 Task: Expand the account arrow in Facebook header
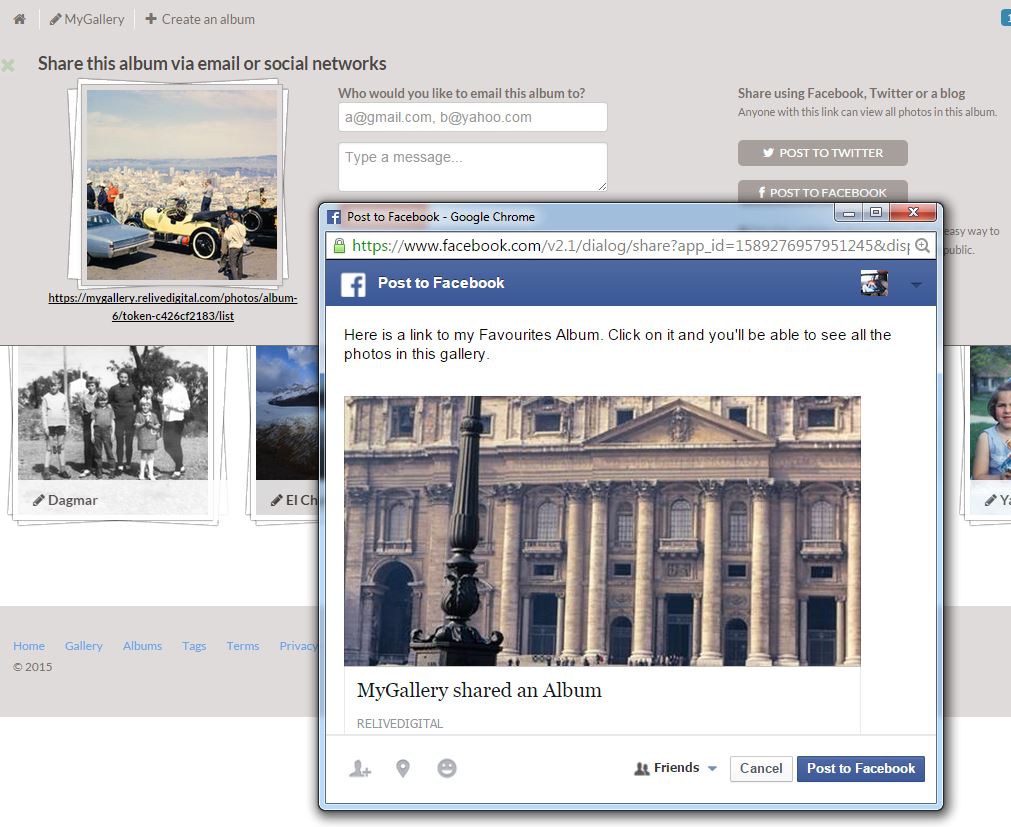916,285
